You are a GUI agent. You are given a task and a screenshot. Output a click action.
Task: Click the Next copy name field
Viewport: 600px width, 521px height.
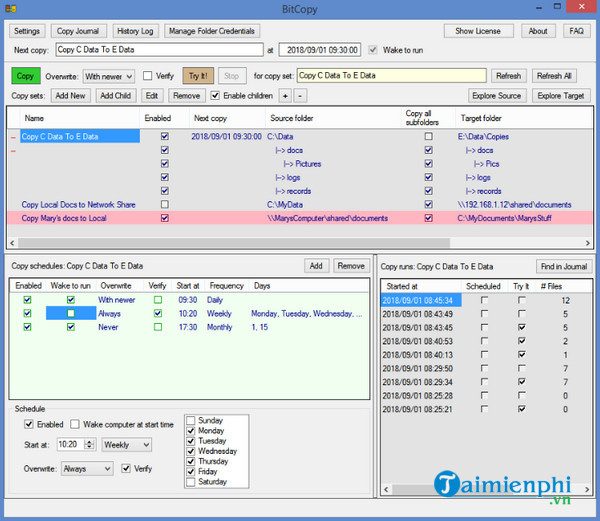(158, 49)
